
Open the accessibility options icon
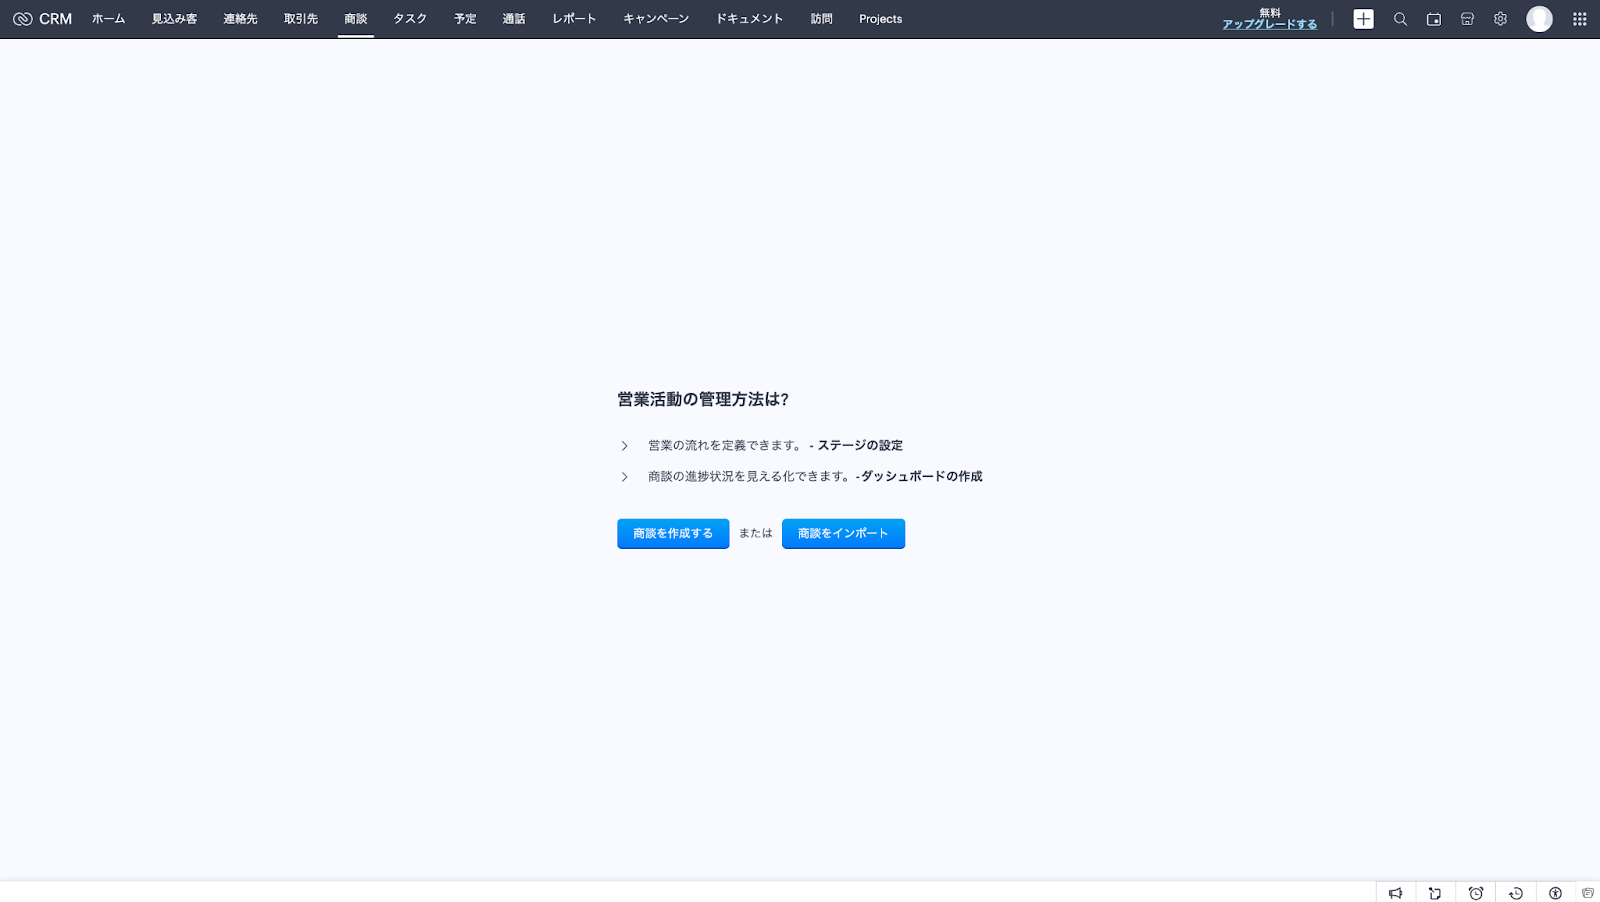coord(1555,893)
